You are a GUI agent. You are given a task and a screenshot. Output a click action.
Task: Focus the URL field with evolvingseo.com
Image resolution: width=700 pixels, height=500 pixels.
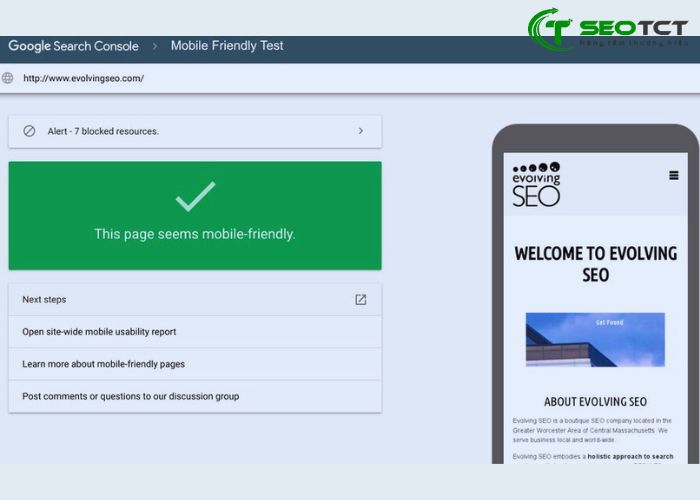click(x=350, y=78)
